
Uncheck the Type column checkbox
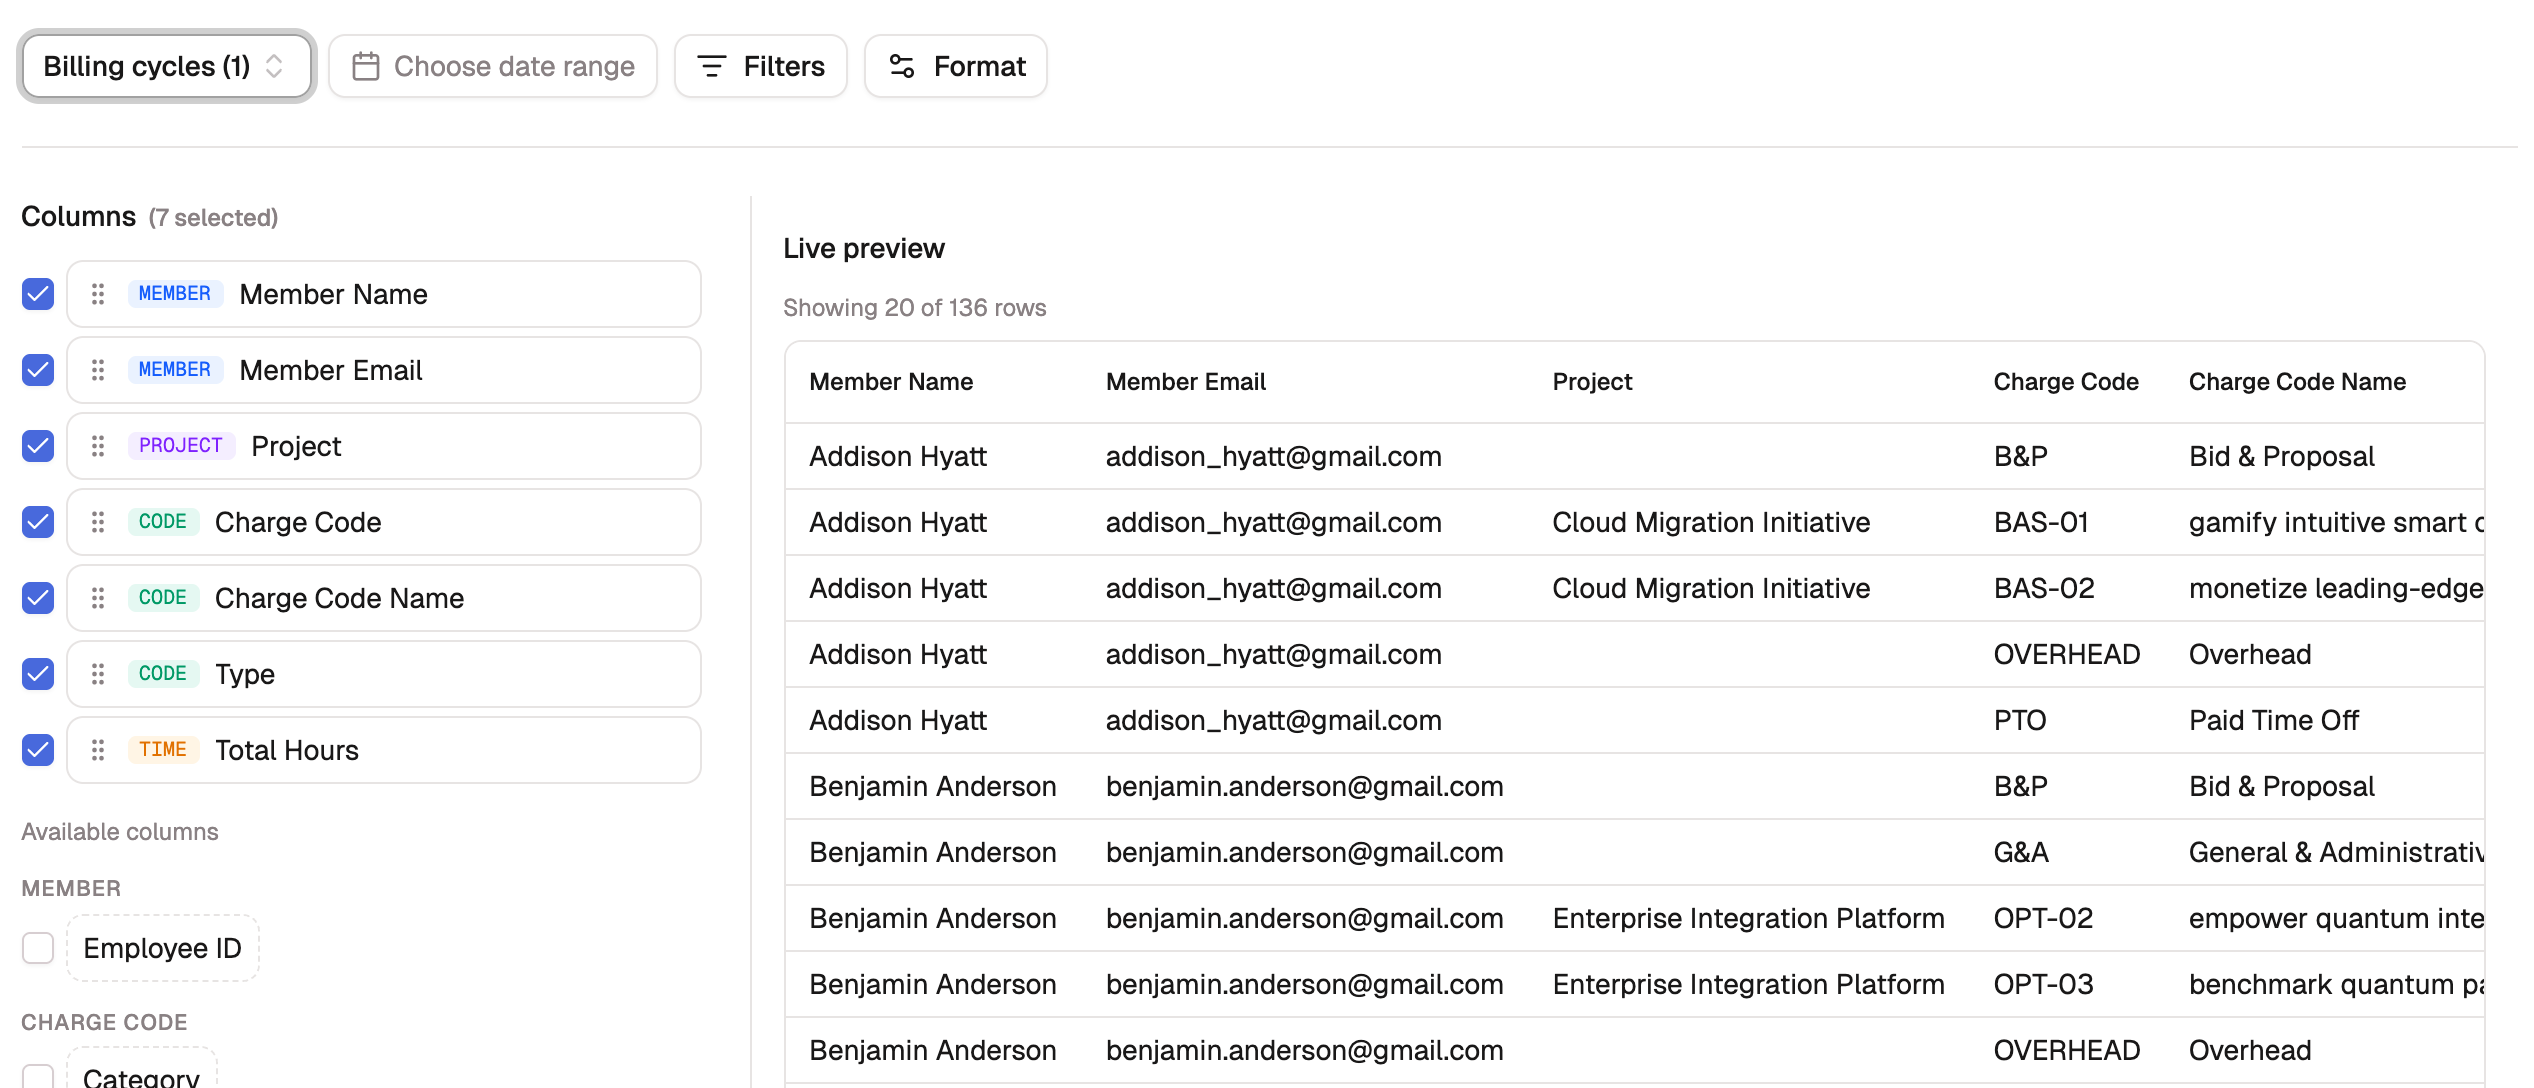38,674
